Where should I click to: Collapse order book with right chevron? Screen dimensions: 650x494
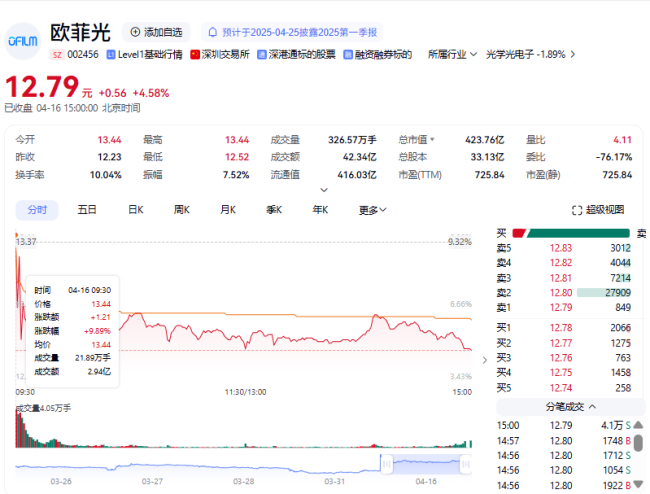click(x=485, y=360)
